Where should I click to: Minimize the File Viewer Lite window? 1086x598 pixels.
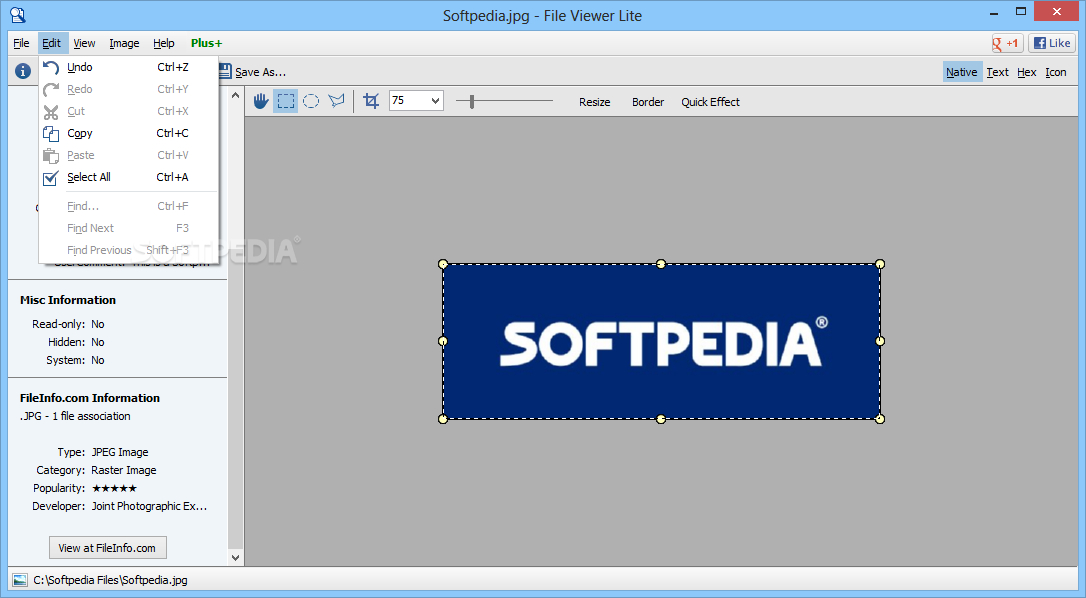[x=994, y=12]
